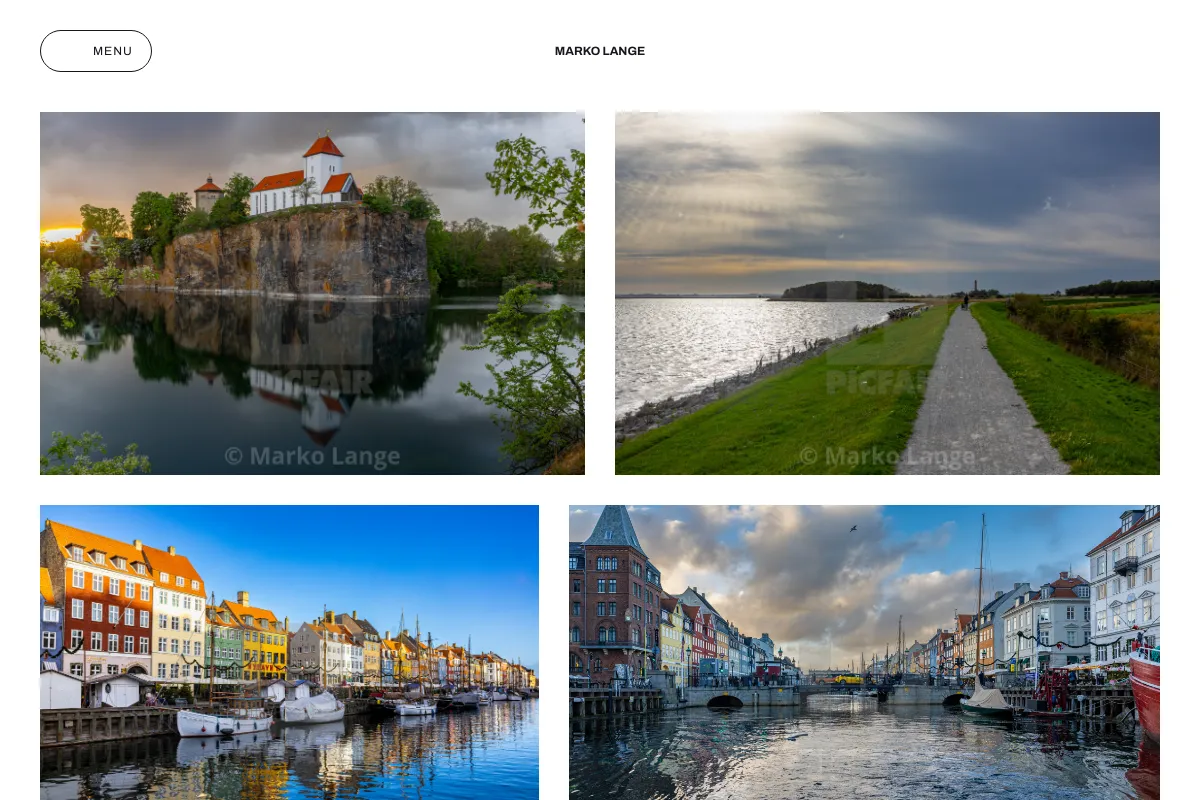The image size is (1200, 800).
Task: Pick the image with the red brick tower building
Action: coord(864,652)
